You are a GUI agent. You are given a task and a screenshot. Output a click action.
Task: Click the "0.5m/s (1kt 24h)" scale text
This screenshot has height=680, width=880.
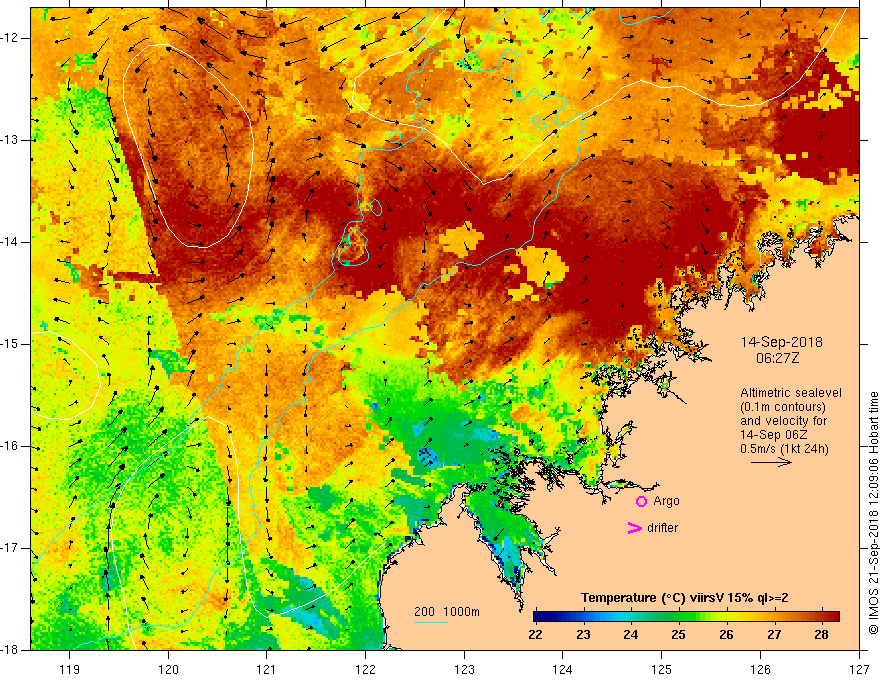coord(784,449)
